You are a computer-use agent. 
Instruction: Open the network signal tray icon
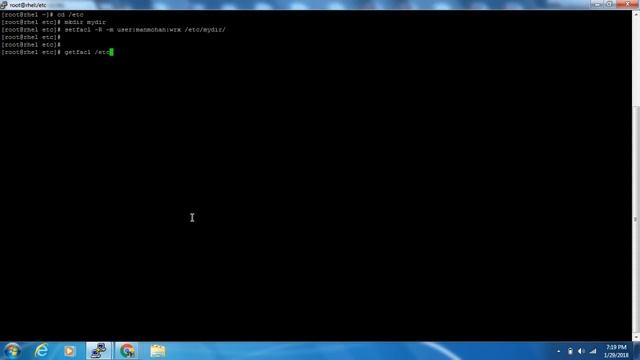pyautogui.click(x=593, y=351)
